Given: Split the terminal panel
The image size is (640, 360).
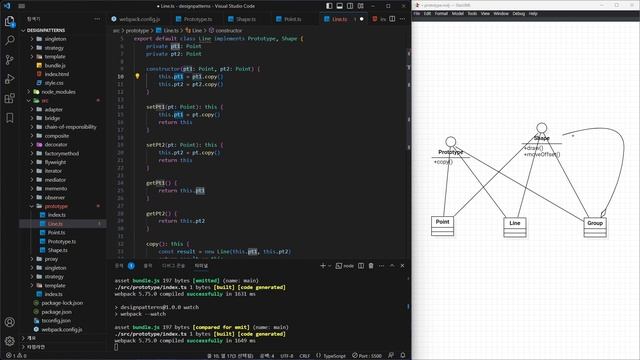Looking at the screenshot, I should coord(361,266).
